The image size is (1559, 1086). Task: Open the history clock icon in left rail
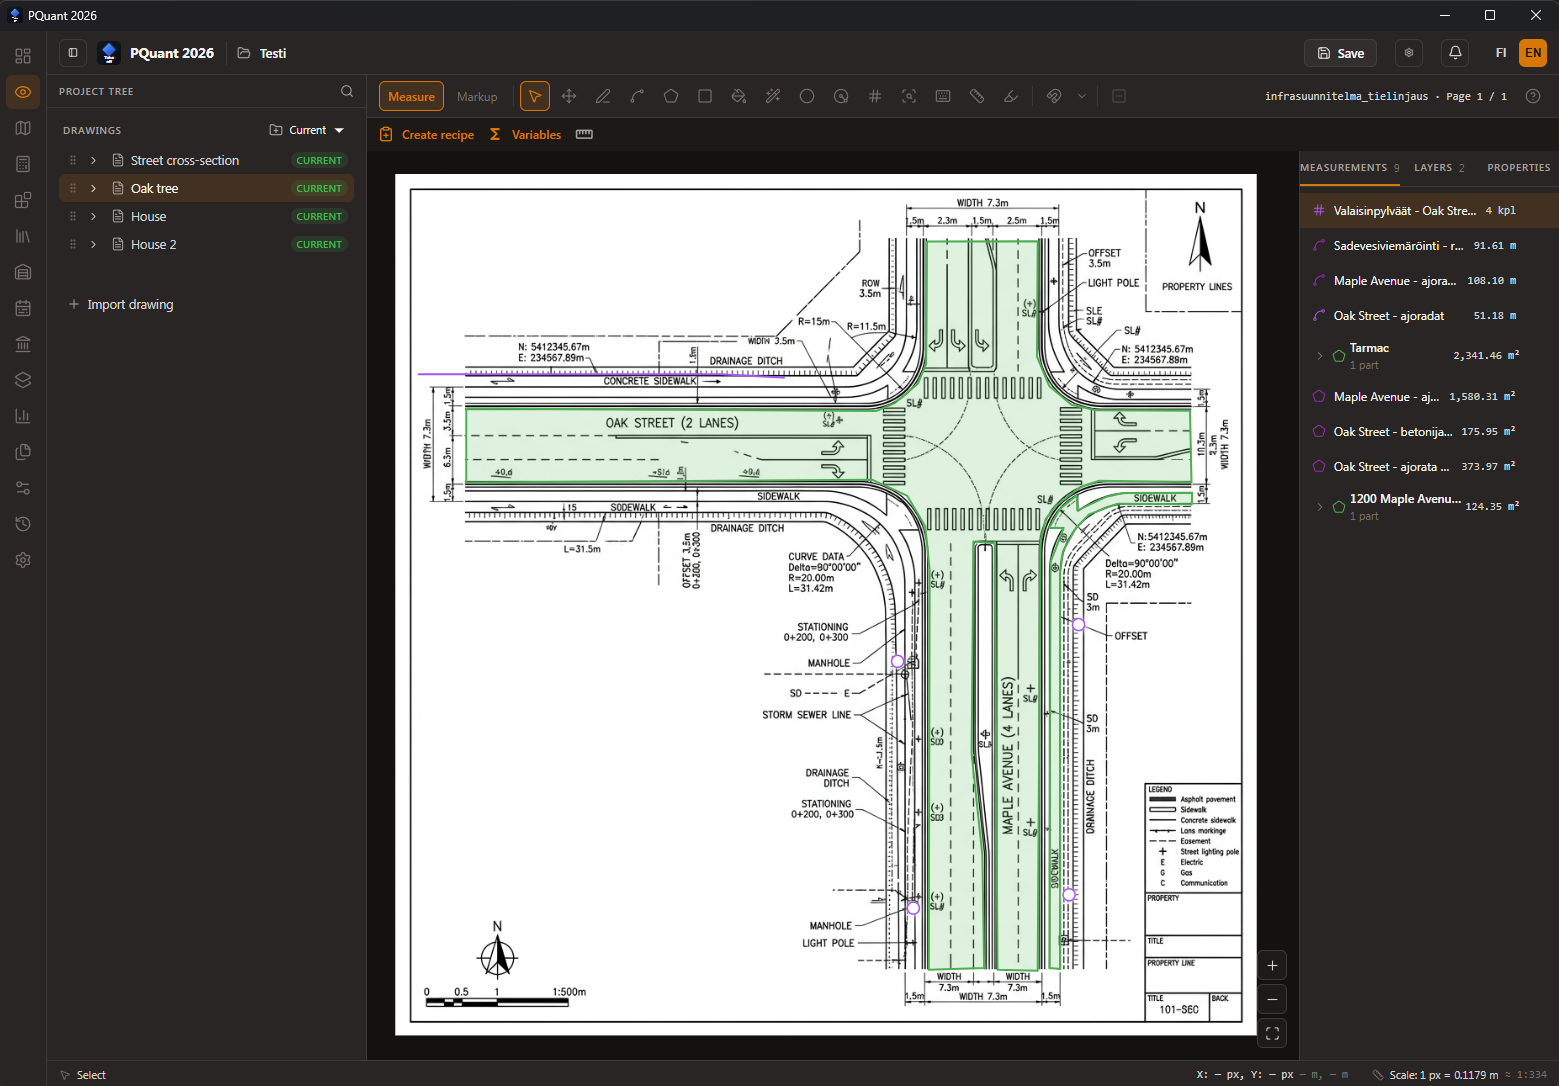(x=23, y=524)
